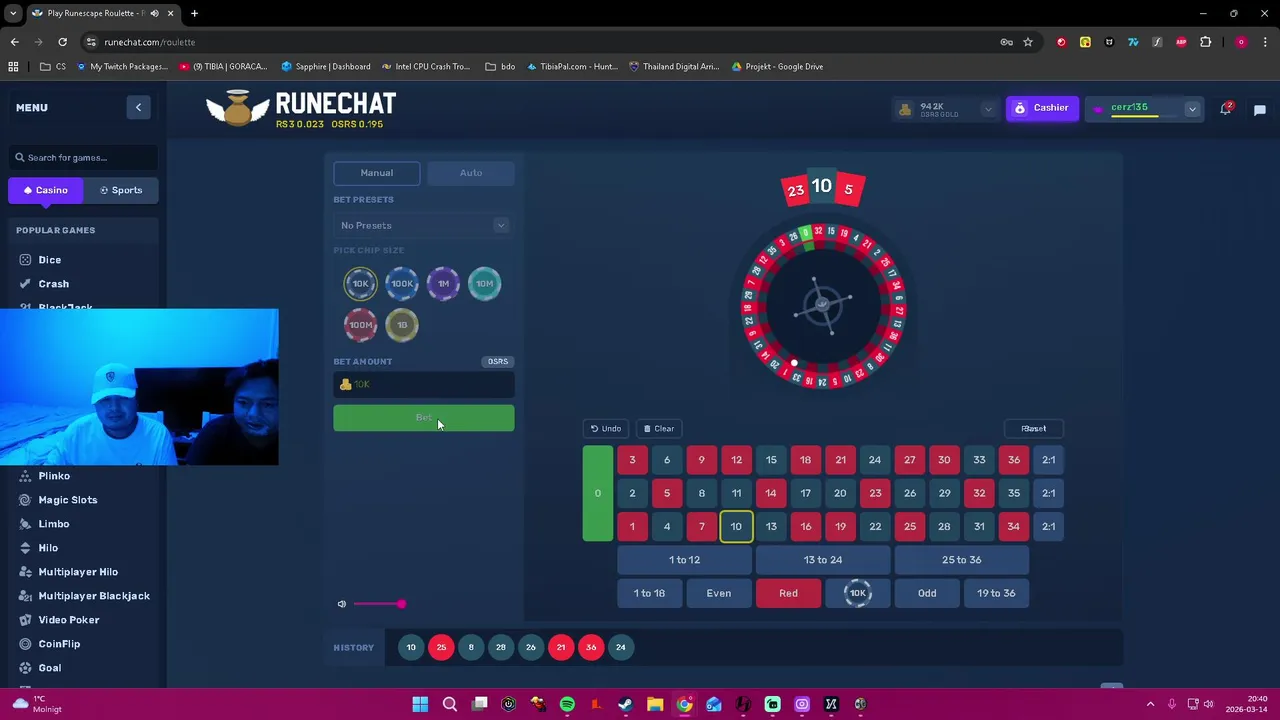This screenshot has width=1280, height=720.
Task: Select the 10M chip
Action: [x=484, y=284]
